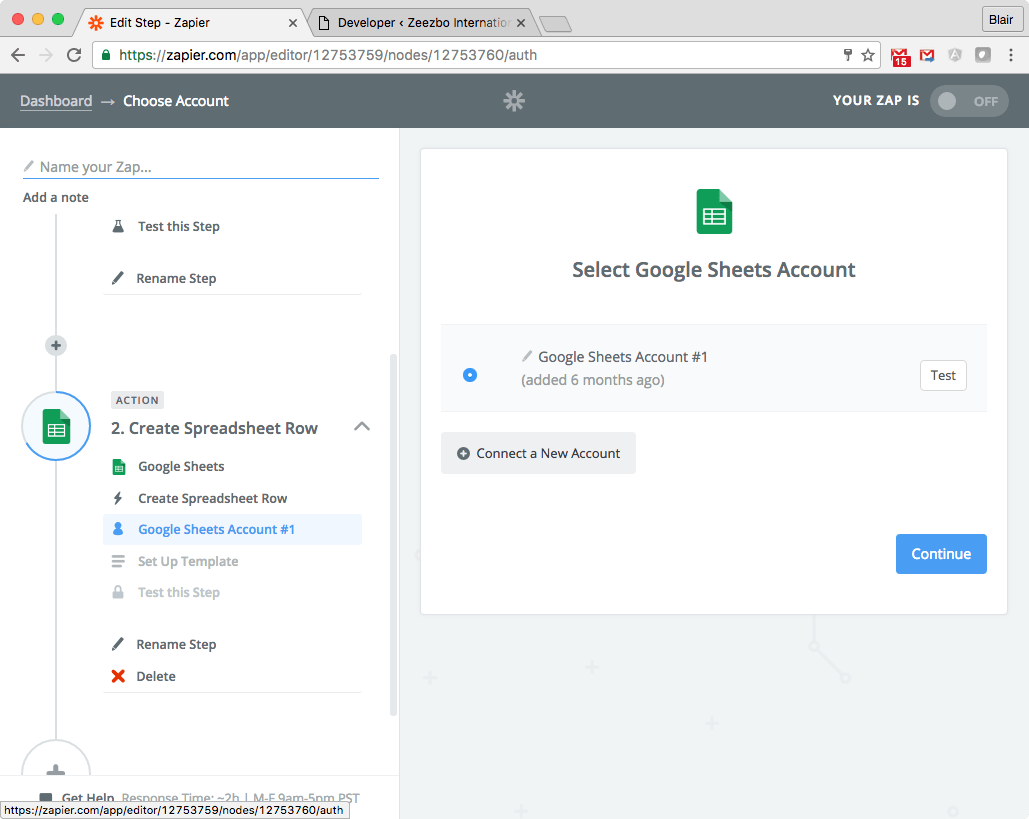Click upper Rename Step item
The width and height of the screenshot is (1029, 819).
176,278
